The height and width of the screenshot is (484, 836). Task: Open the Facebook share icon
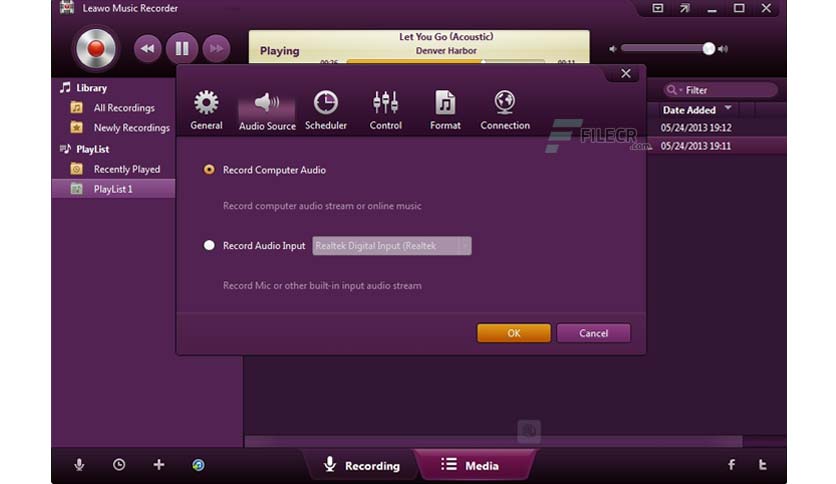coord(732,465)
